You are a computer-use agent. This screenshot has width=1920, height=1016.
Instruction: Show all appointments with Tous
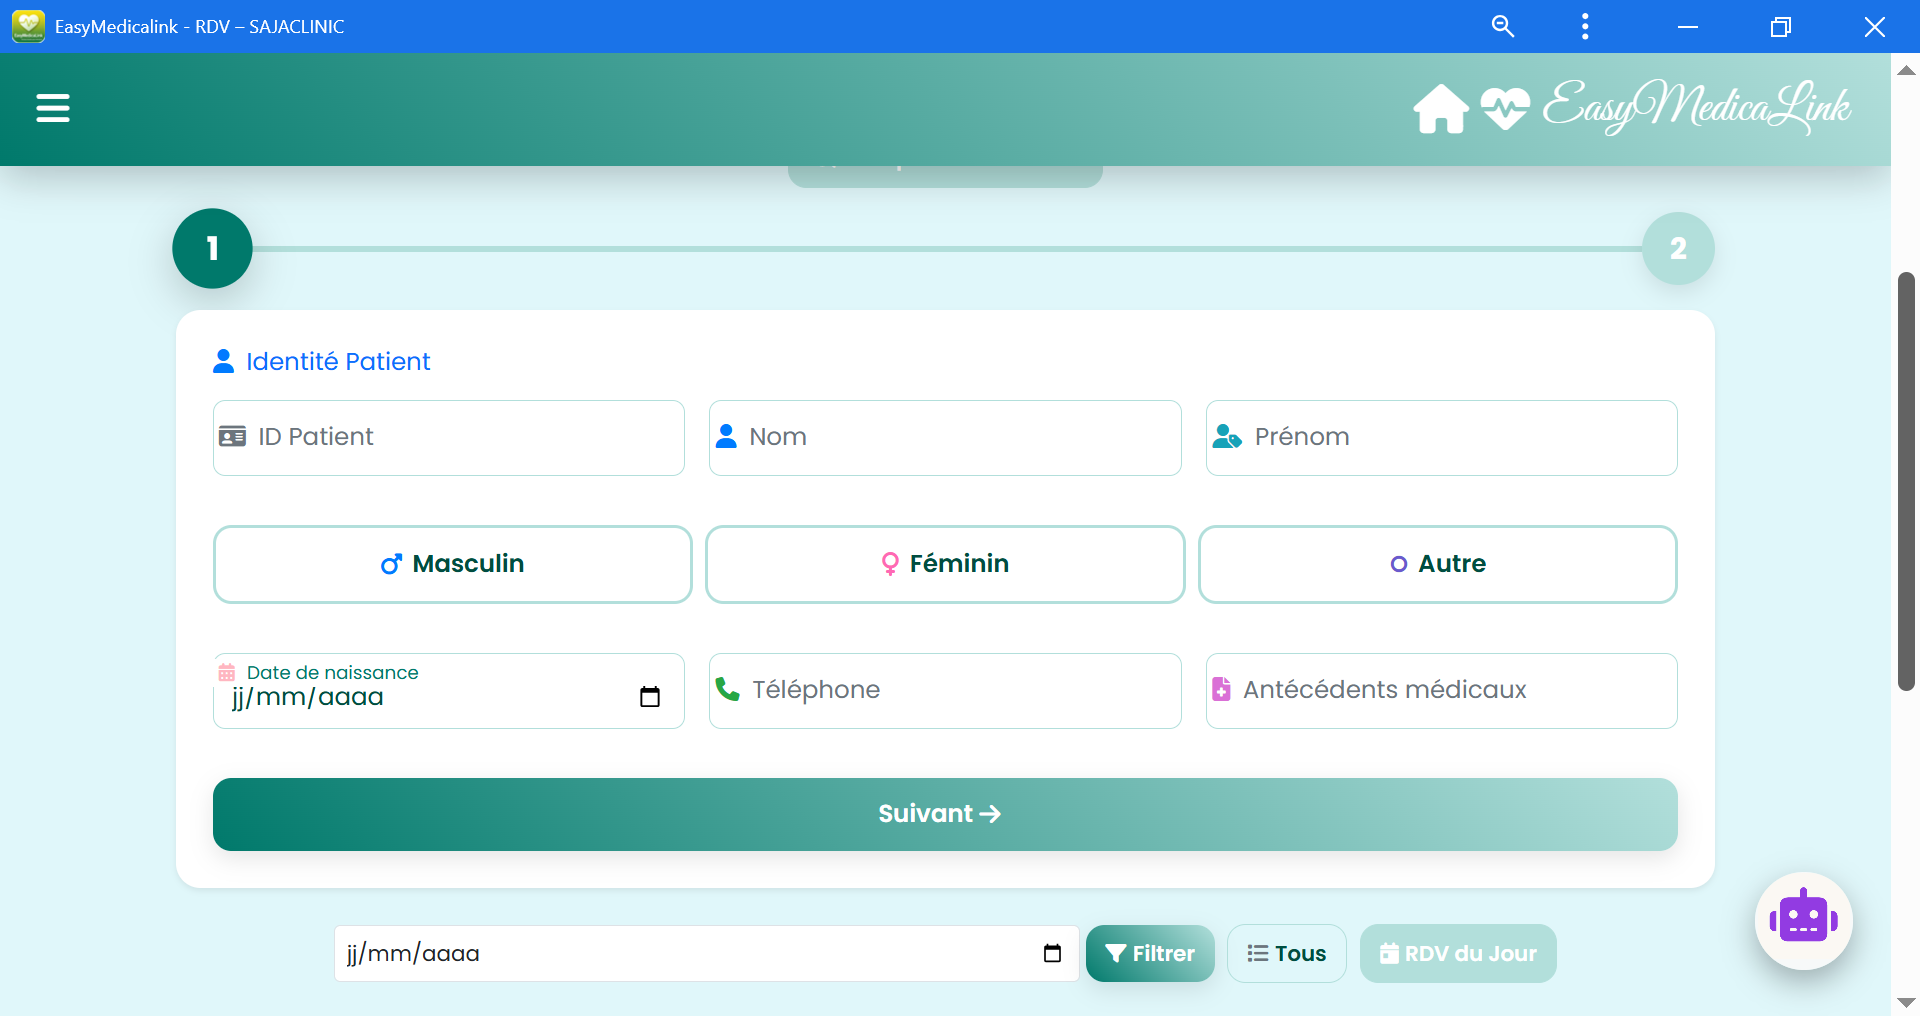click(x=1286, y=953)
